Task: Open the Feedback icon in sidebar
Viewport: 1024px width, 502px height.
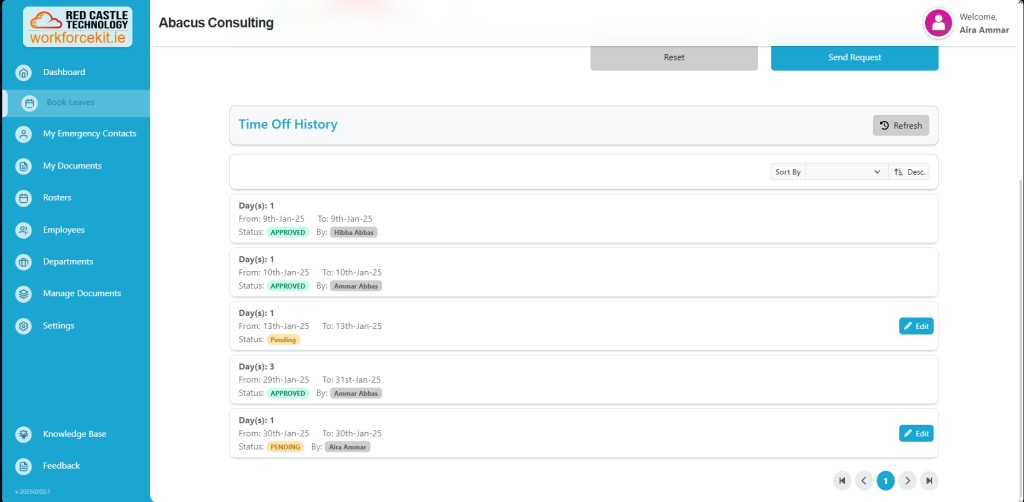Action: pyautogui.click(x=24, y=466)
